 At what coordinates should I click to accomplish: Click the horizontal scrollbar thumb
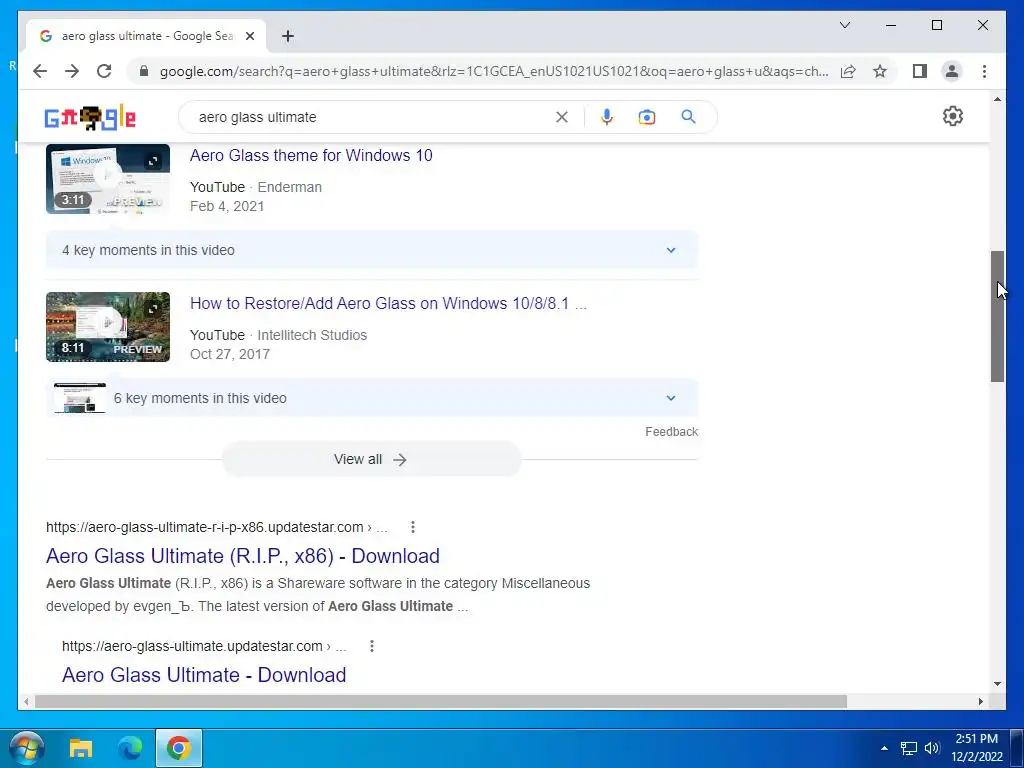tap(441, 701)
